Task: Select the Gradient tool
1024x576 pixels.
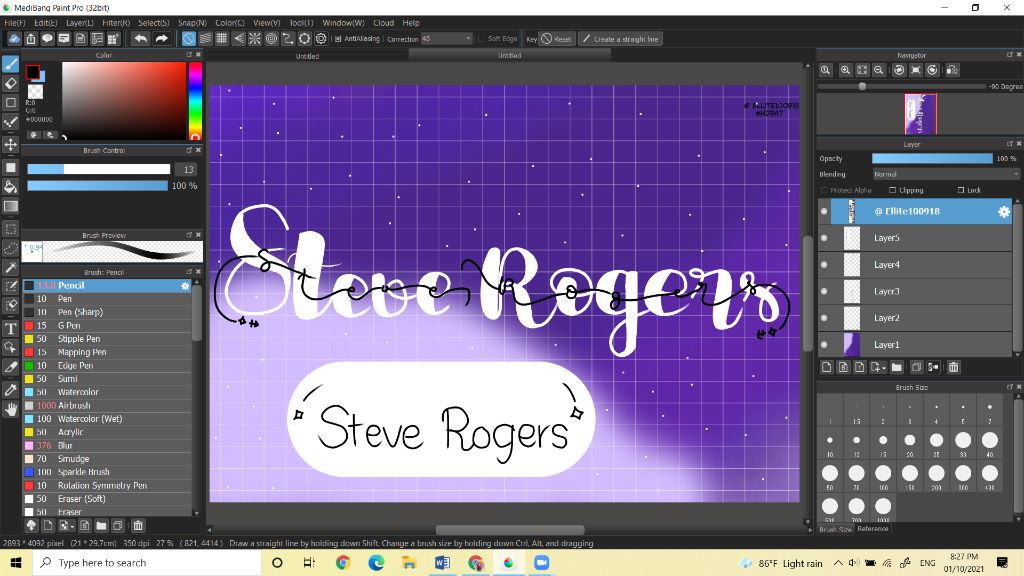Action: 10,206
